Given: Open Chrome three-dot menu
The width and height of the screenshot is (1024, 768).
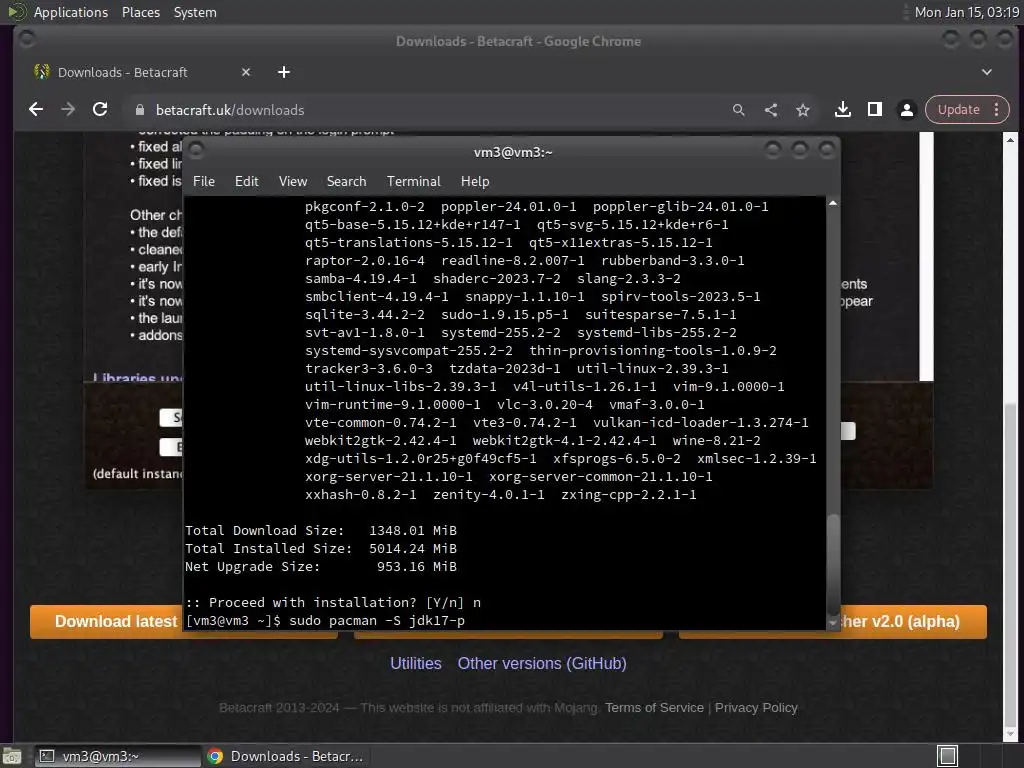Looking at the screenshot, I should click(997, 110).
